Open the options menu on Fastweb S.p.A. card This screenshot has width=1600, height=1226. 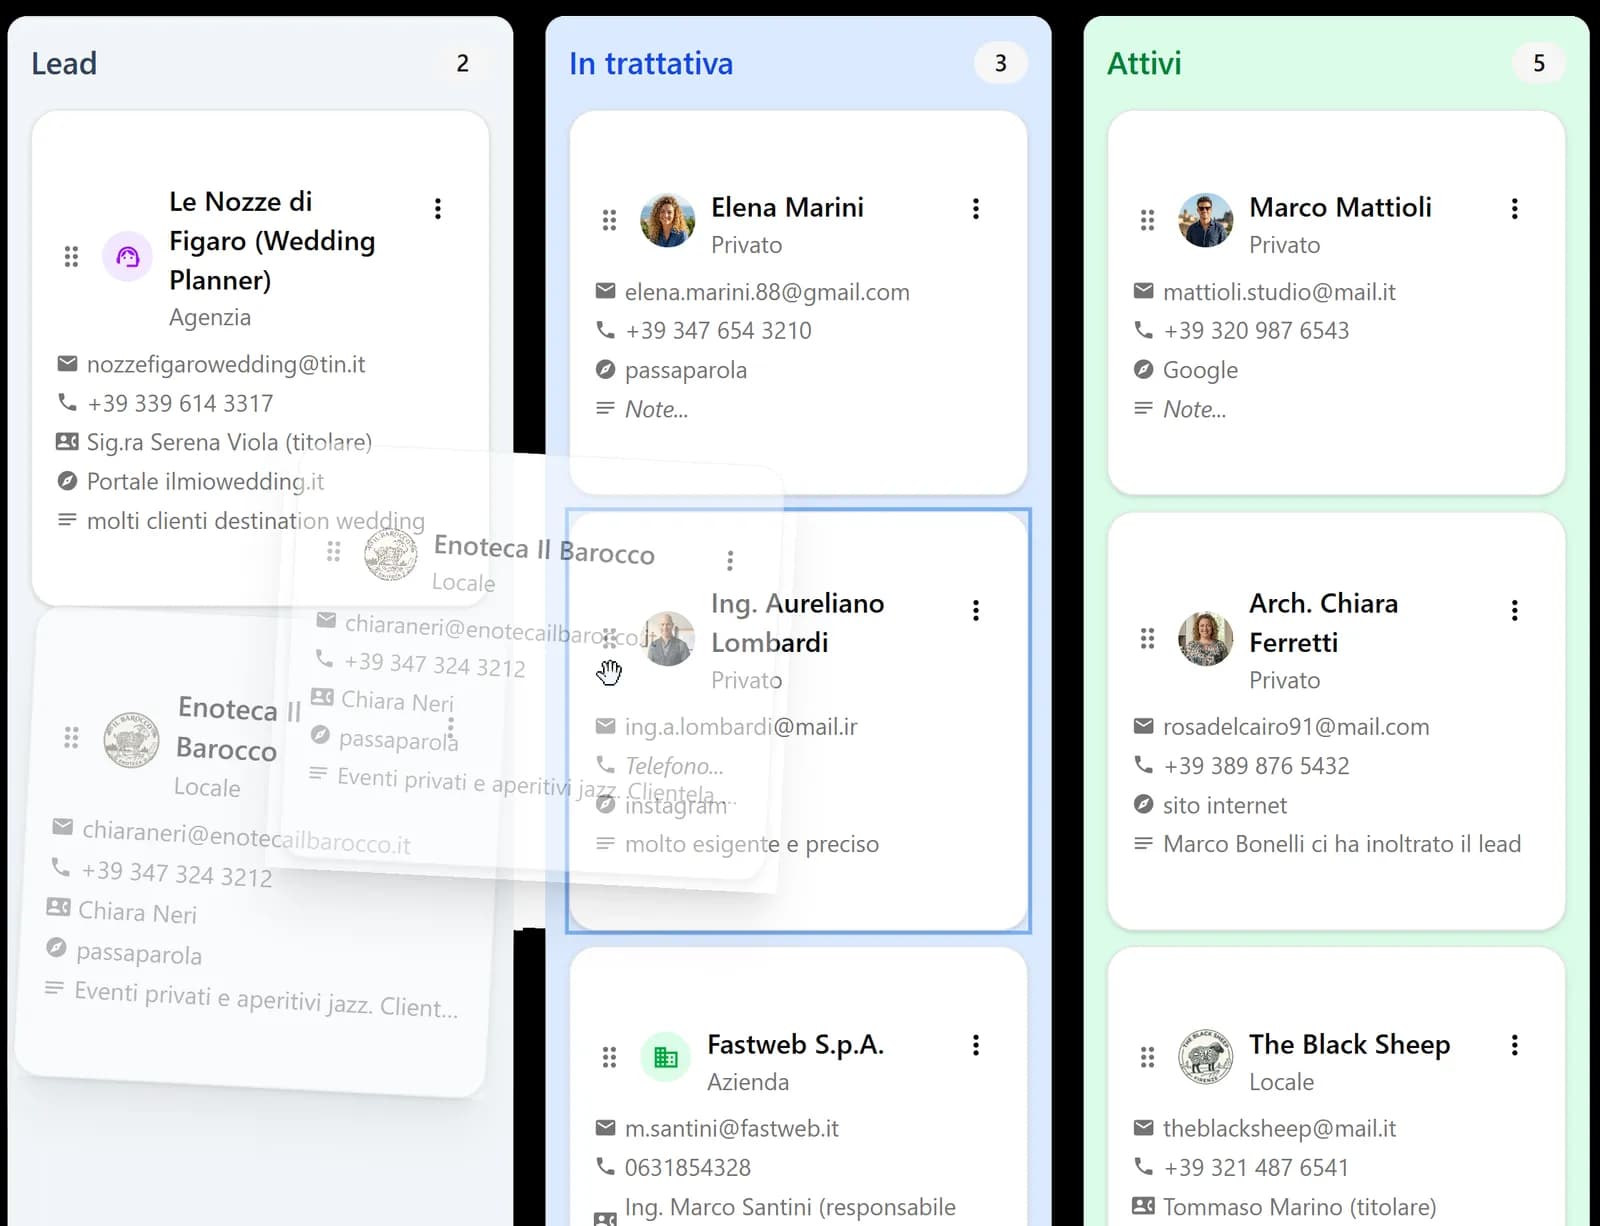point(976,1045)
